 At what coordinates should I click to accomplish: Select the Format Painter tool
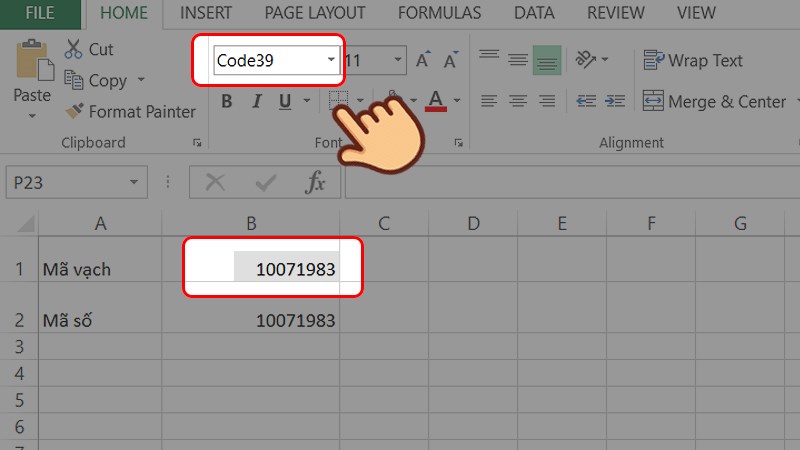click(74, 112)
